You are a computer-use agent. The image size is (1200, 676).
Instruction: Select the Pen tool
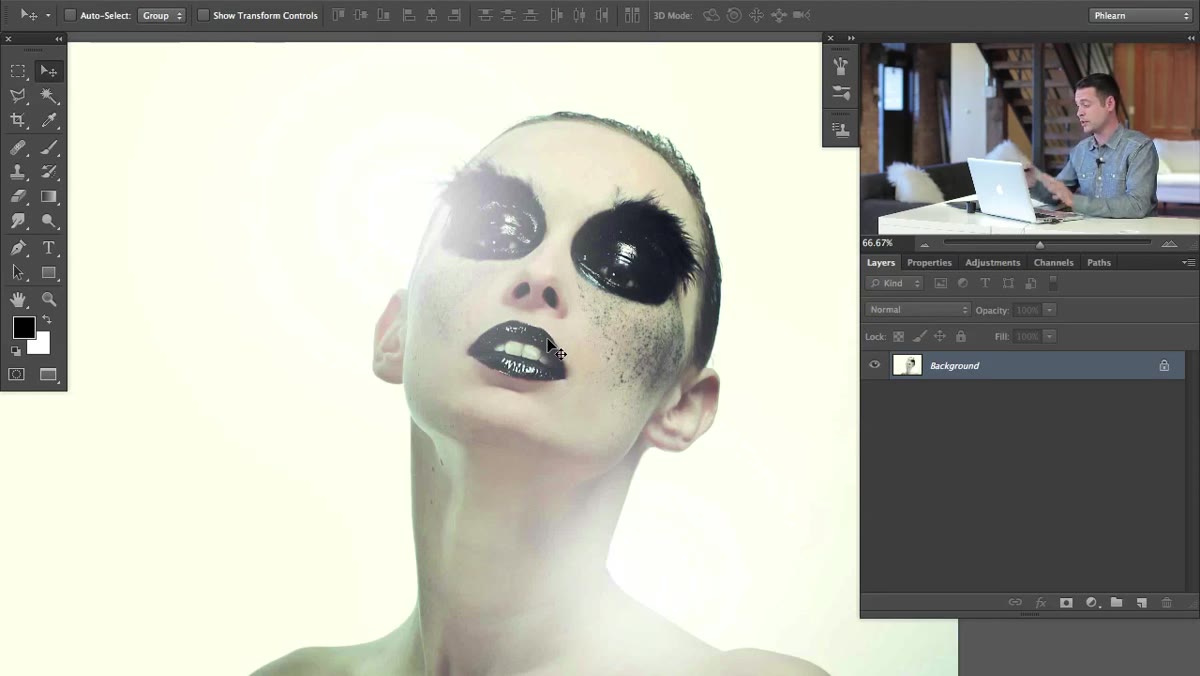click(x=18, y=248)
